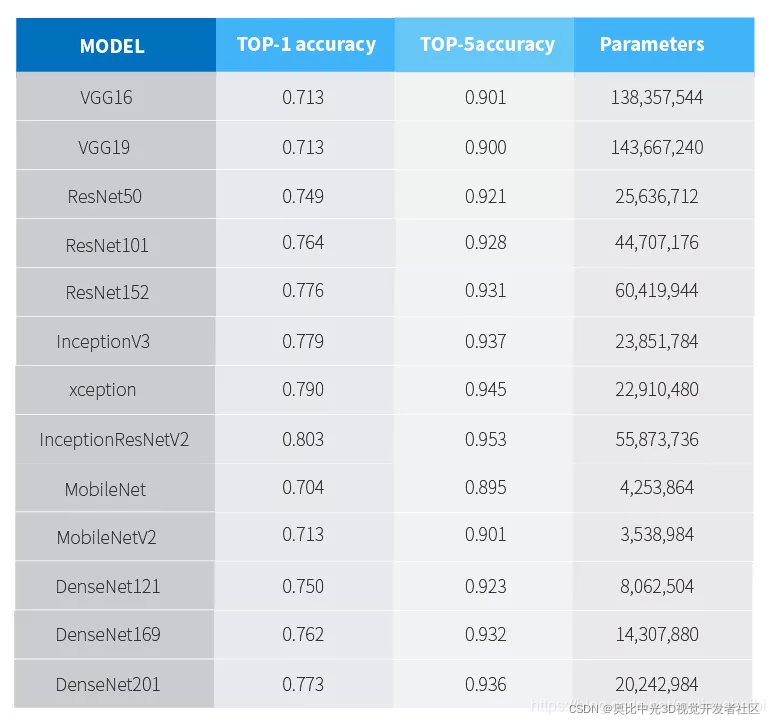This screenshot has height=724, width=775.
Task: Click the ResNet50 model name
Action: click(105, 196)
